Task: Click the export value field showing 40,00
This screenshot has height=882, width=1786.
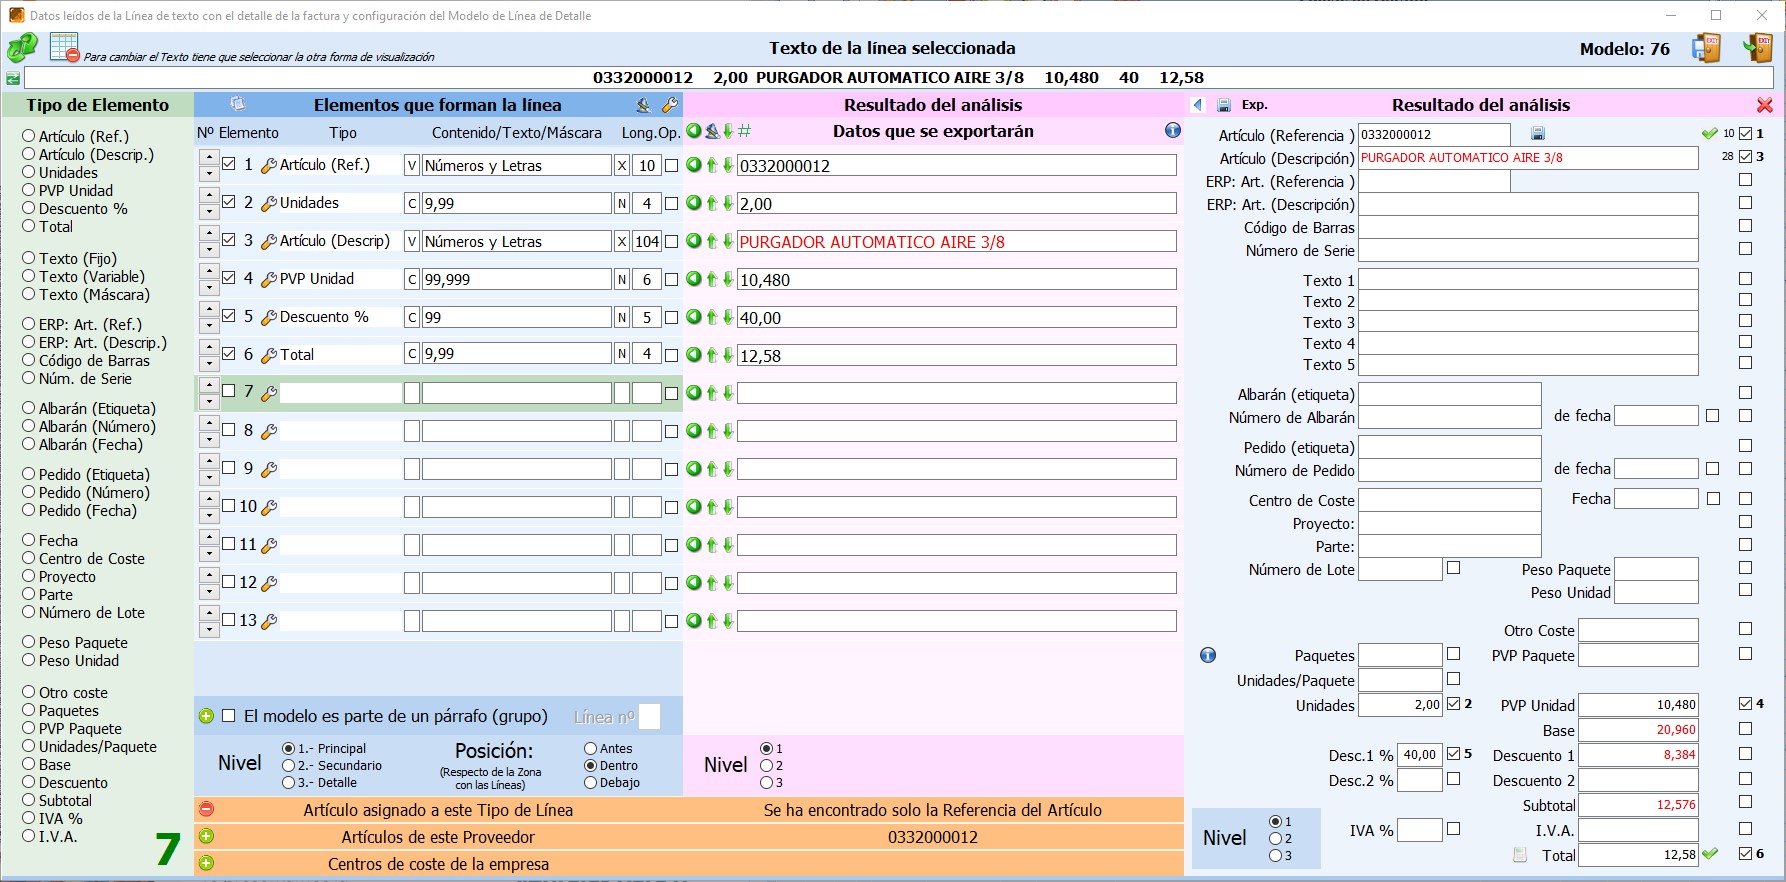Action: 956,318
